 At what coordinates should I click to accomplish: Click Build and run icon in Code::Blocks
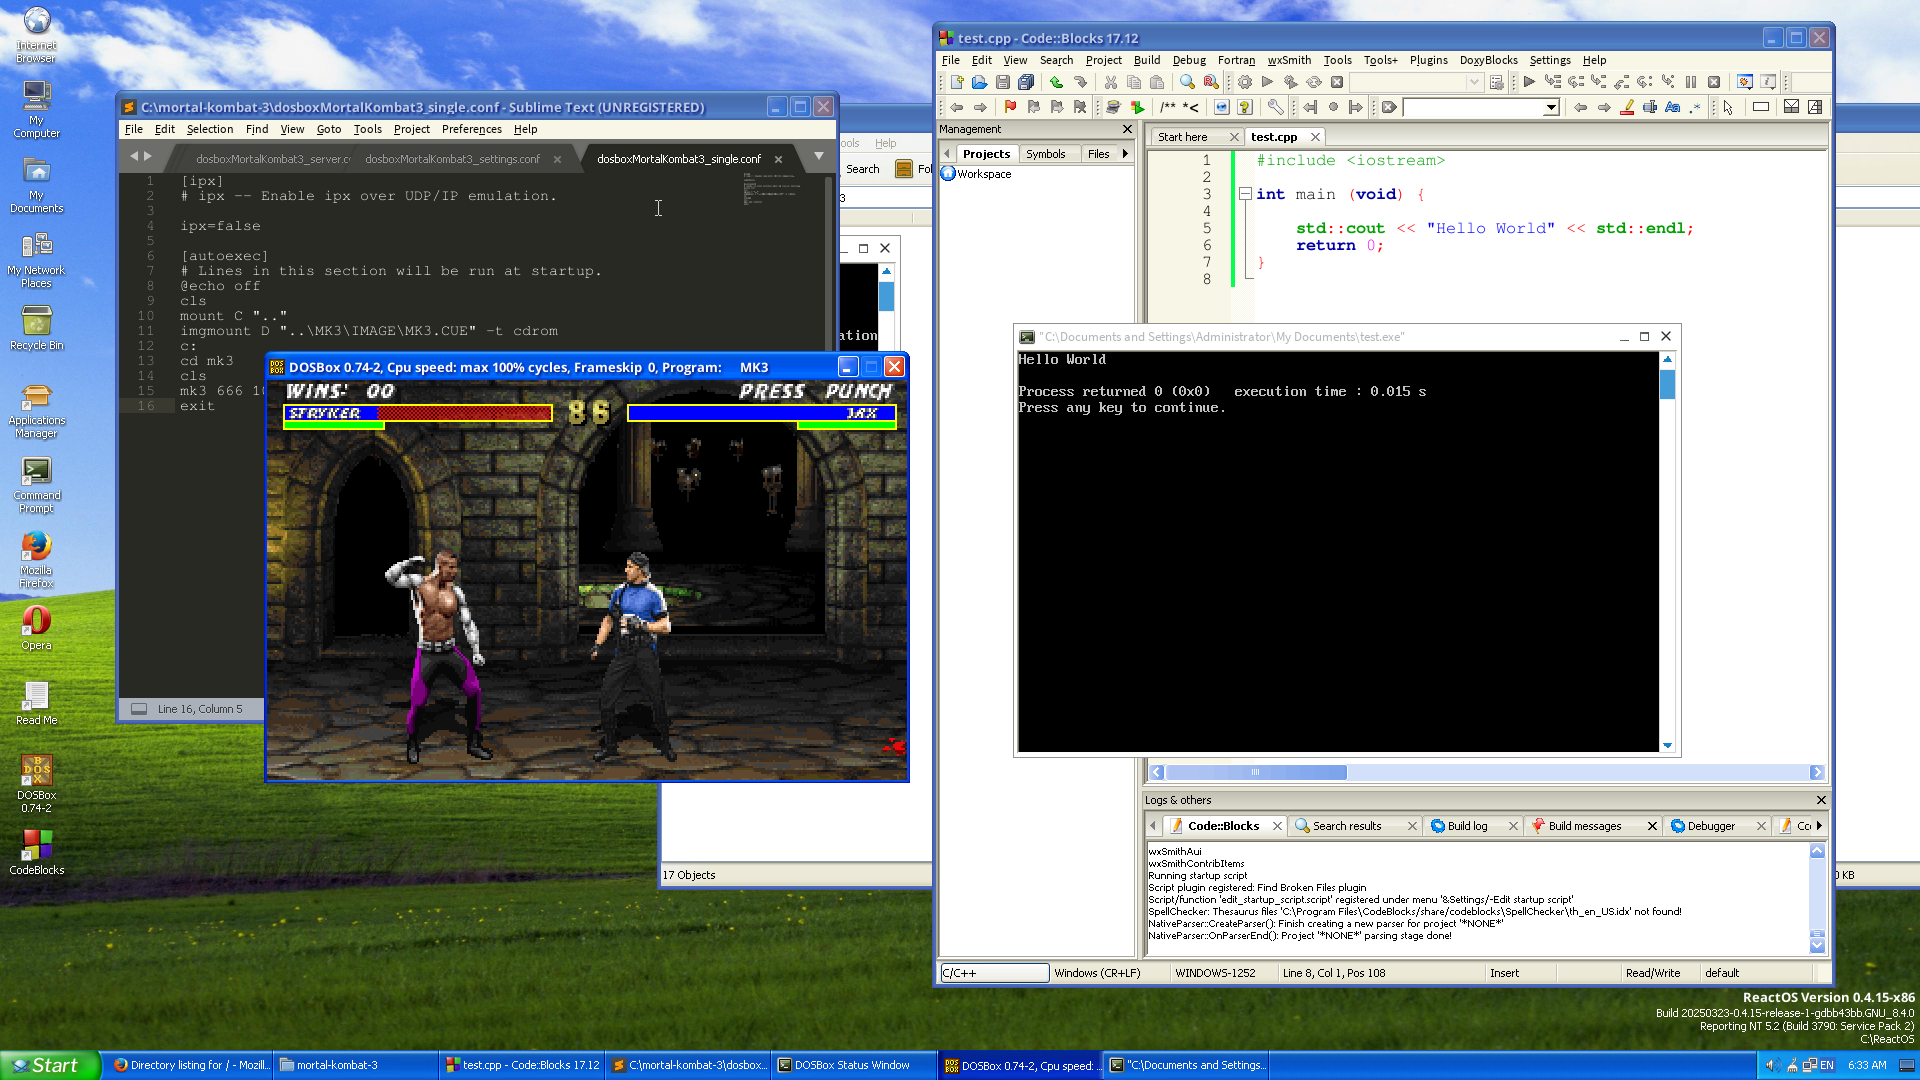pyautogui.click(x=1291, y=83)
